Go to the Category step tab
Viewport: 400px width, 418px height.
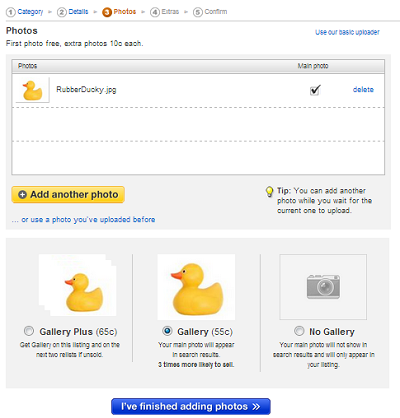30,12
